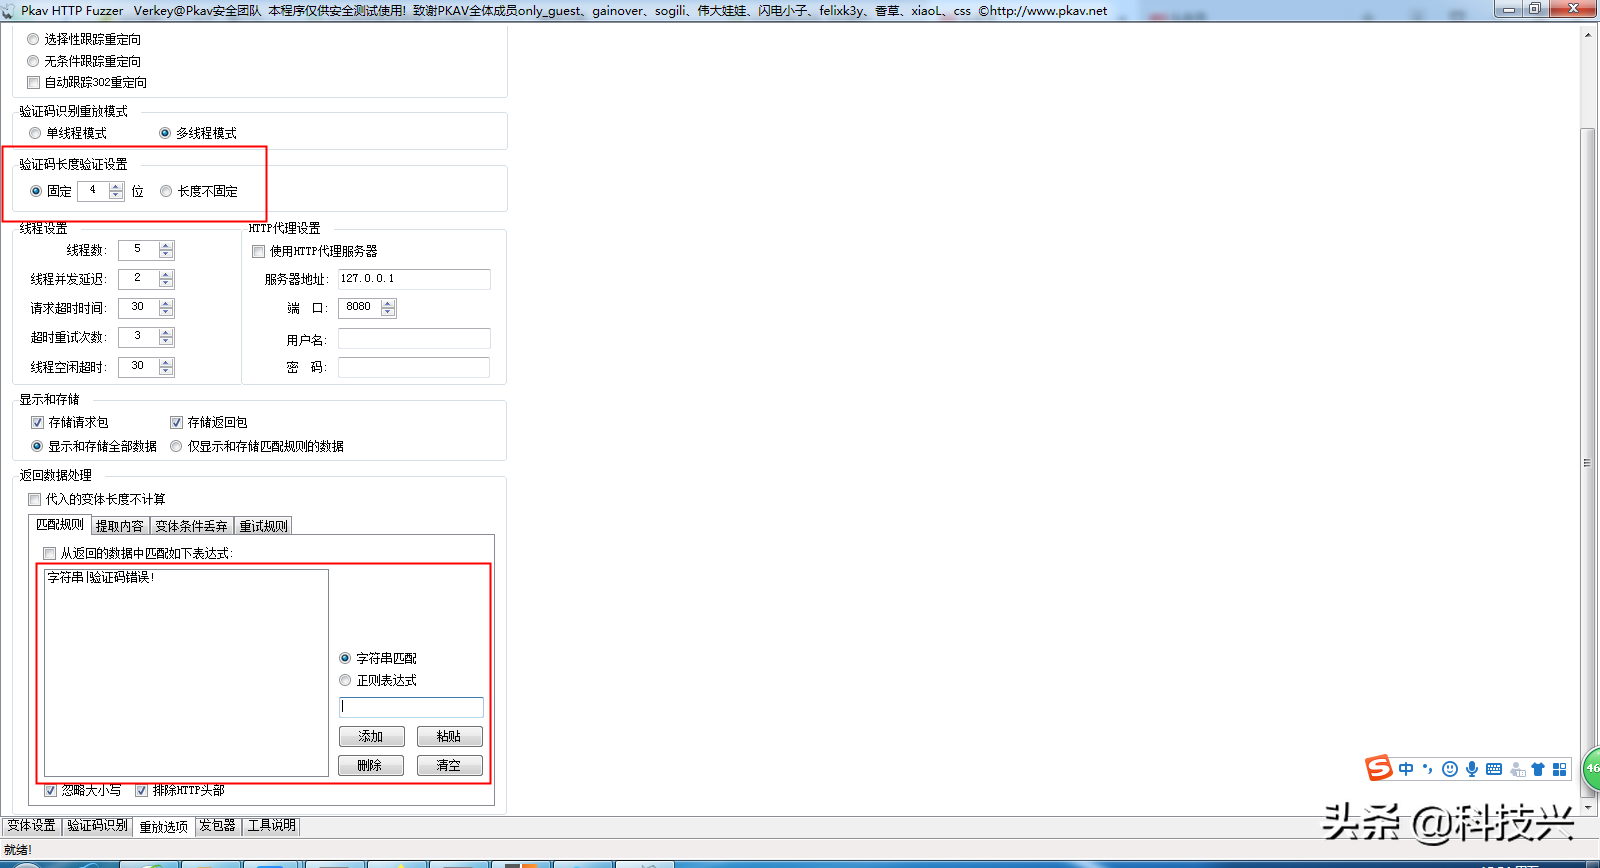Click the Pkav HTTP Fuzzer title icon
Screen dimensions: 1600x868
(8, 10)
